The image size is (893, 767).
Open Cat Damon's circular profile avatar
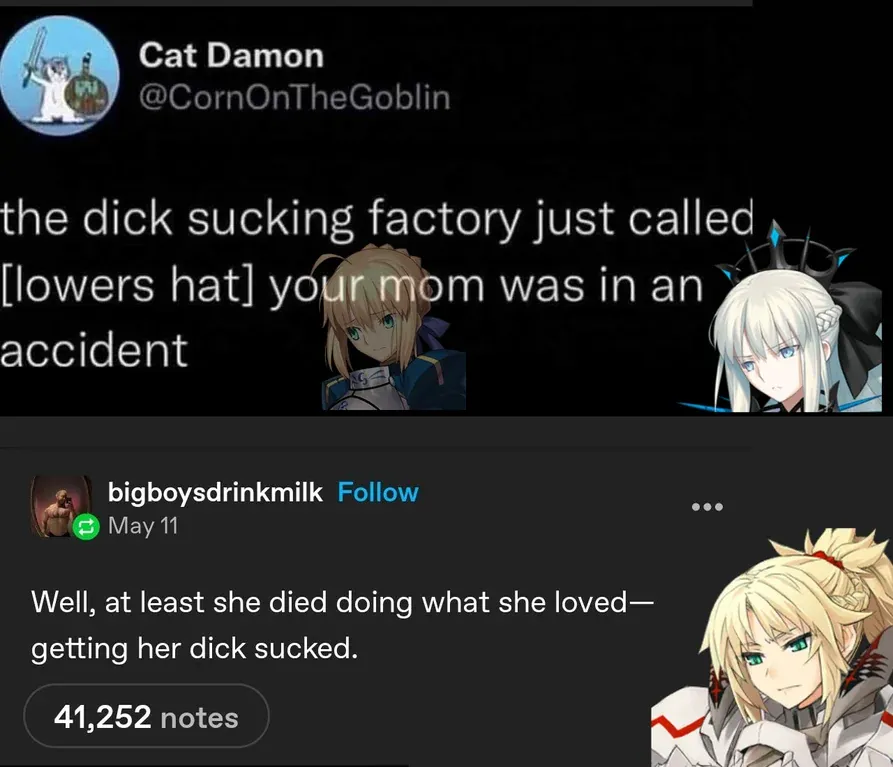(x=59, y=75)
